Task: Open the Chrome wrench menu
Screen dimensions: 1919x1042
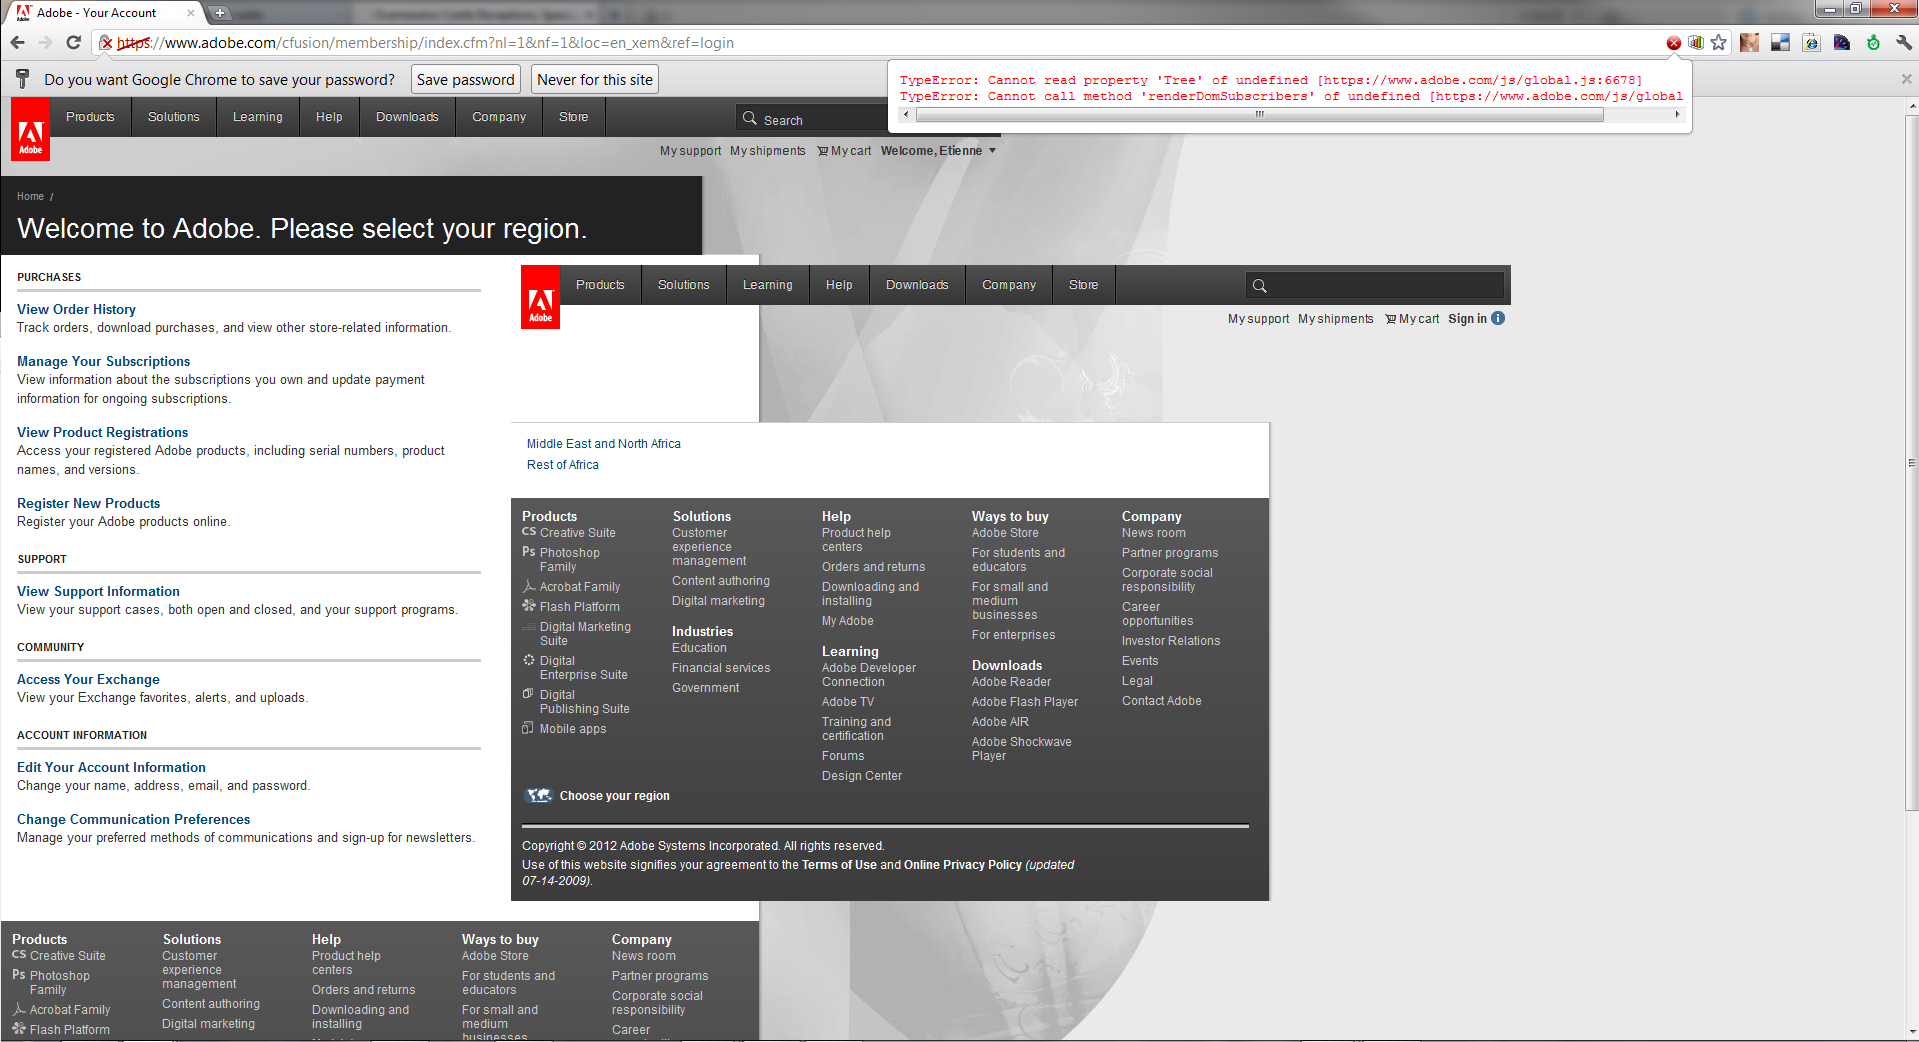Action: pos(1903,42)
